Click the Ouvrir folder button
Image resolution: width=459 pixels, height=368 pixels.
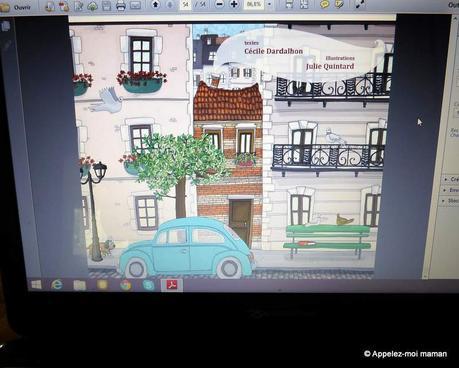15,6
